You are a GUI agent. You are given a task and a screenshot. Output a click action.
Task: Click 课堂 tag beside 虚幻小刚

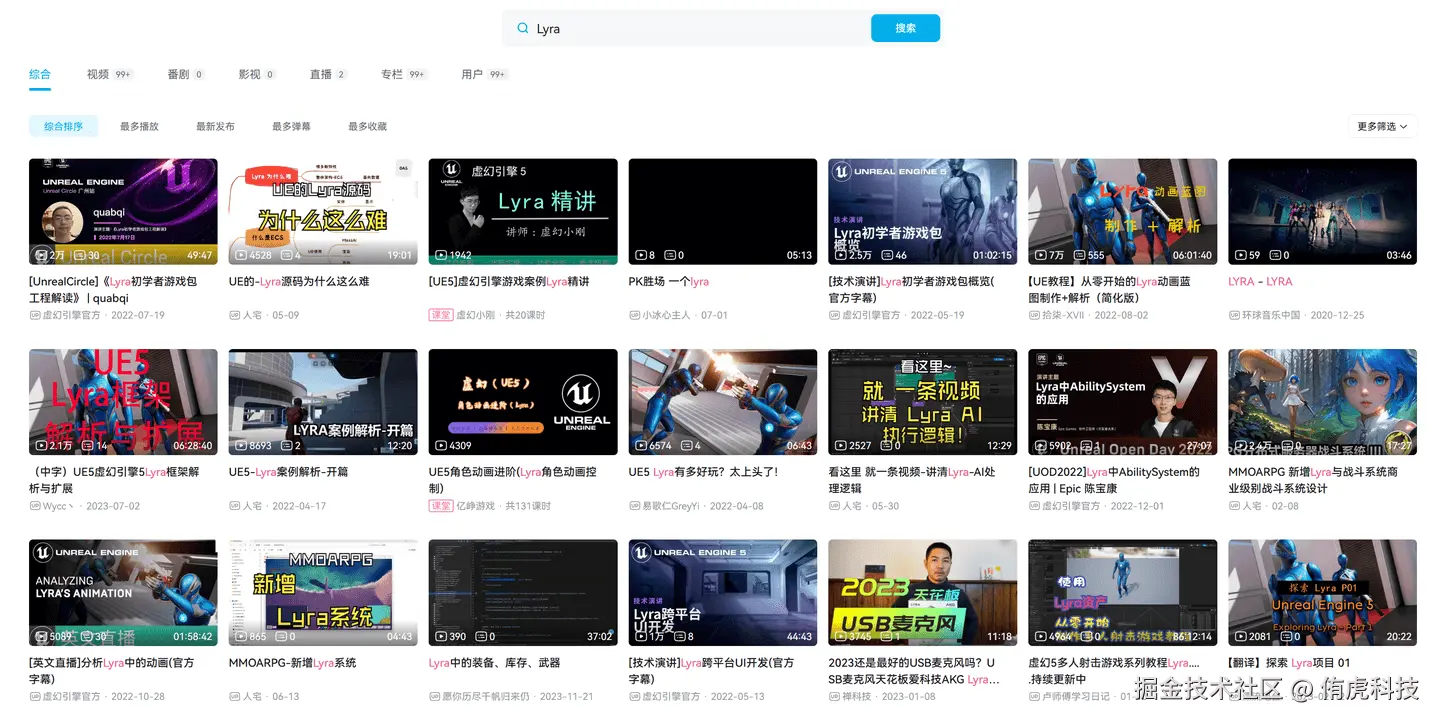click(441, 315)
